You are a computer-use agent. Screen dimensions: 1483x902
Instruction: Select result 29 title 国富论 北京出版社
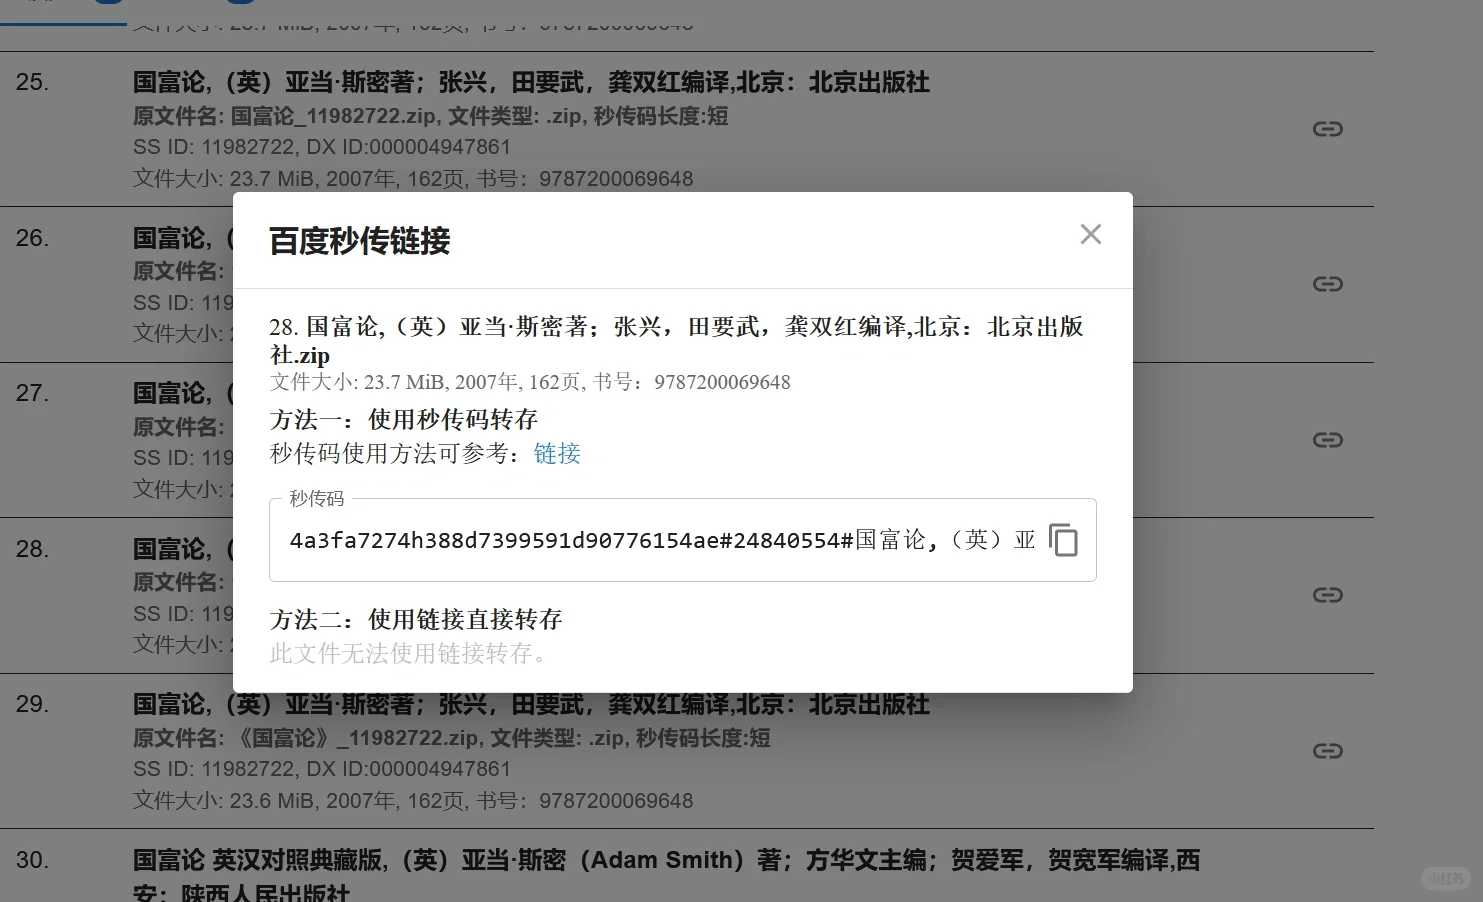point(531,704)
